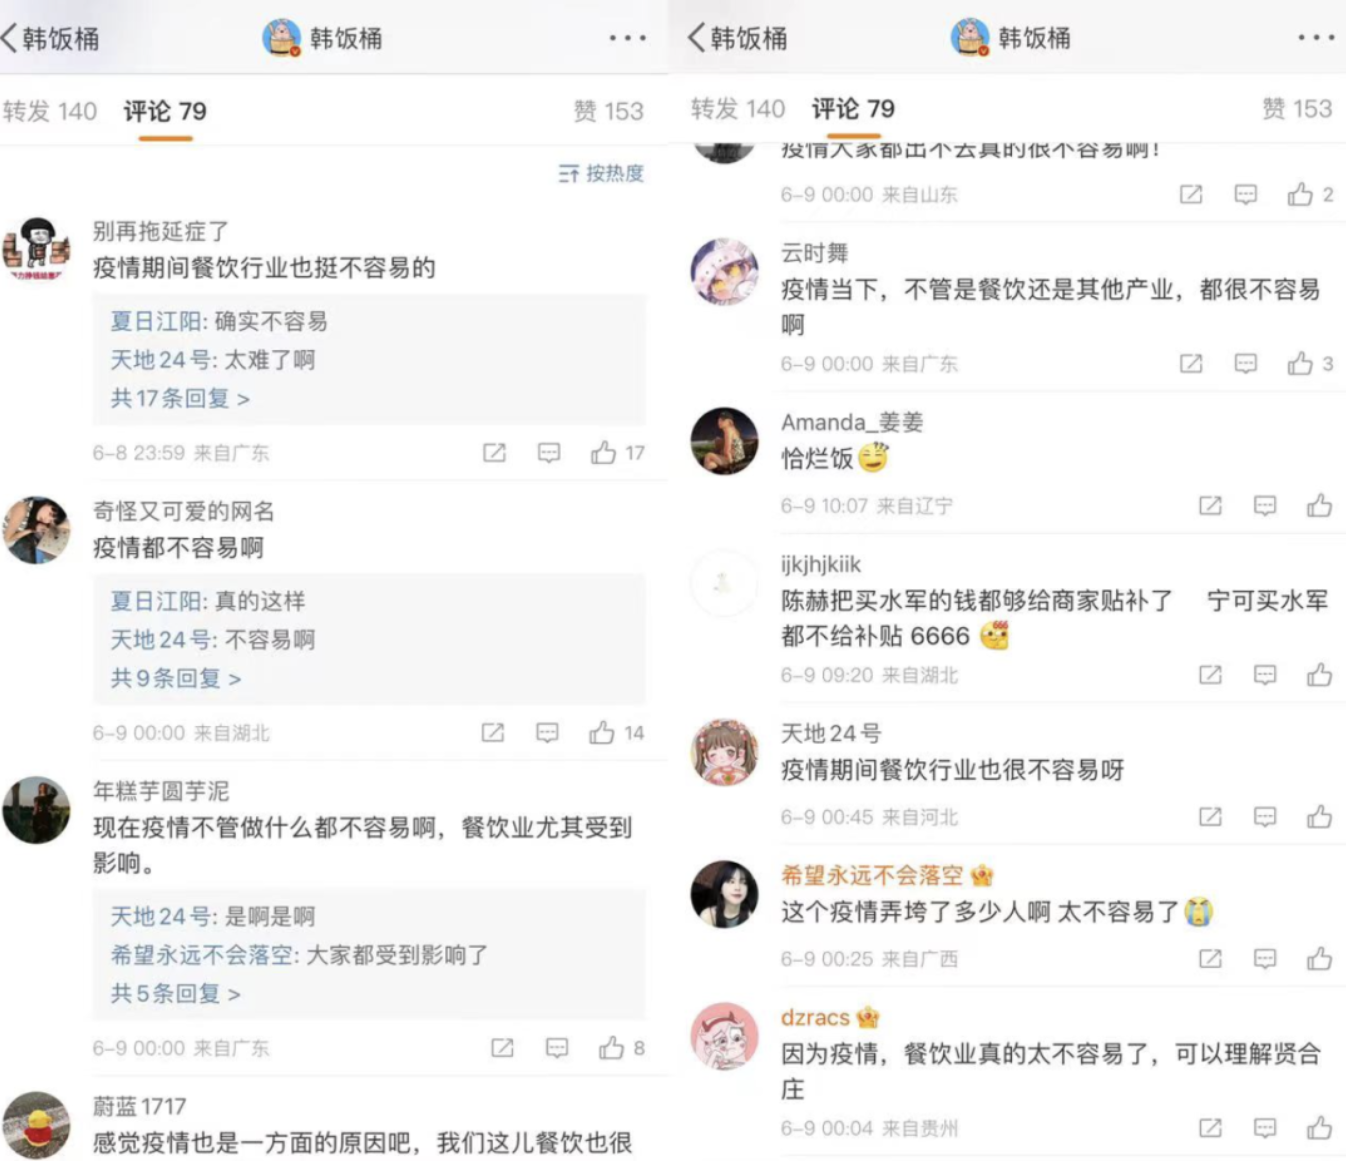Tap the repost icon under 年糕芋圆芋泥's comment

click(502, 1048)
